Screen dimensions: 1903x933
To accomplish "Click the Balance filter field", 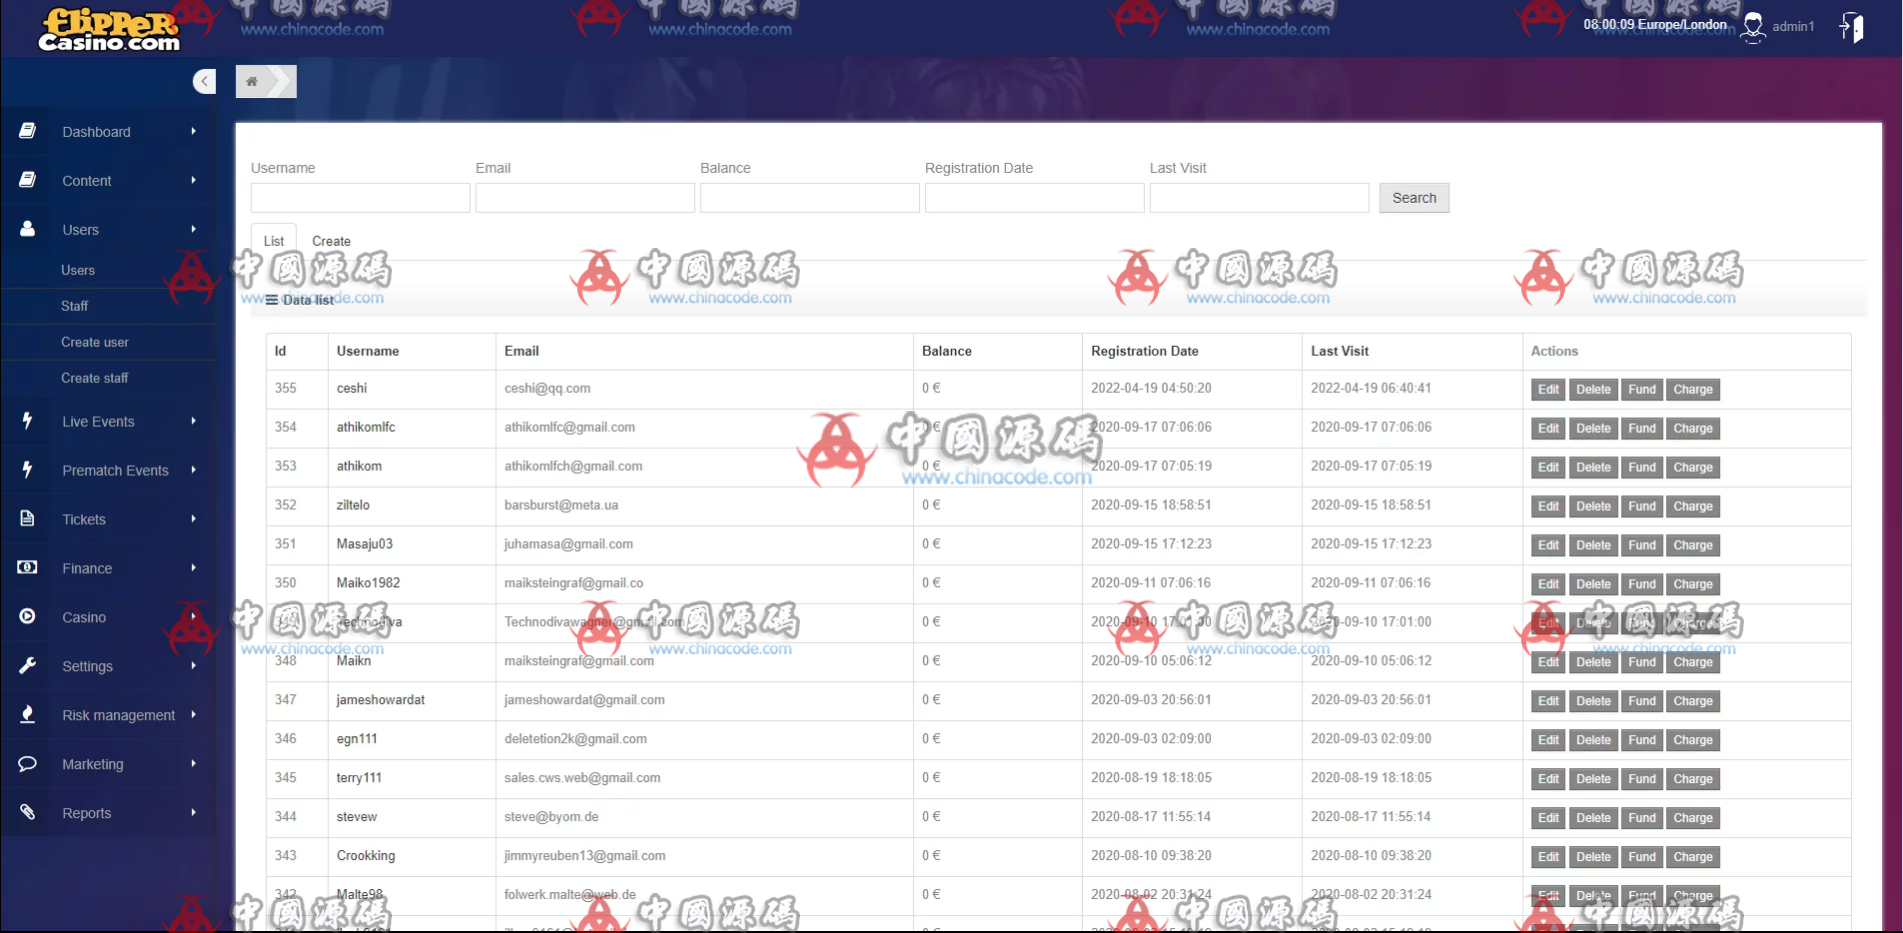I will 810,198.
